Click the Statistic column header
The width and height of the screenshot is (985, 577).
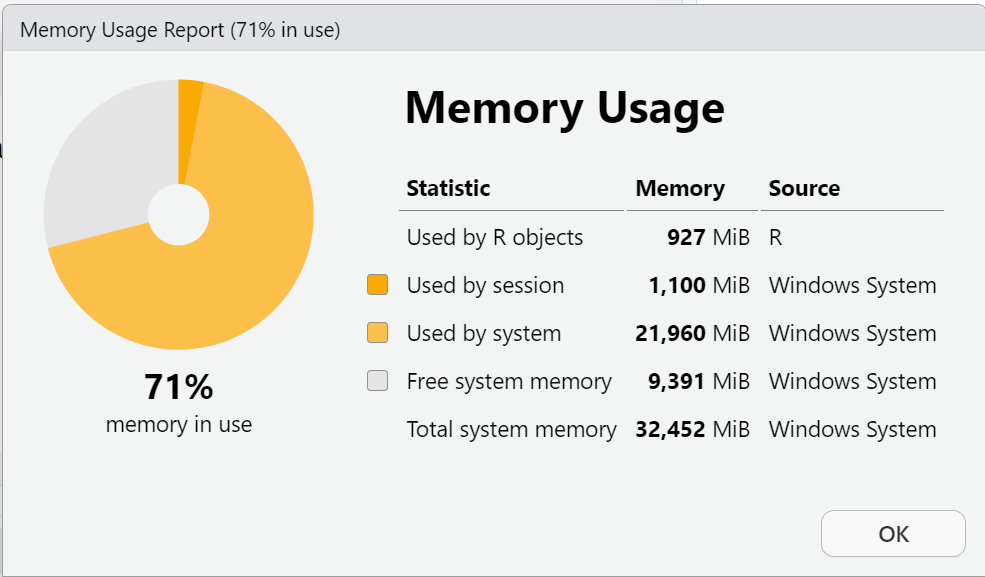coord(448,188)
